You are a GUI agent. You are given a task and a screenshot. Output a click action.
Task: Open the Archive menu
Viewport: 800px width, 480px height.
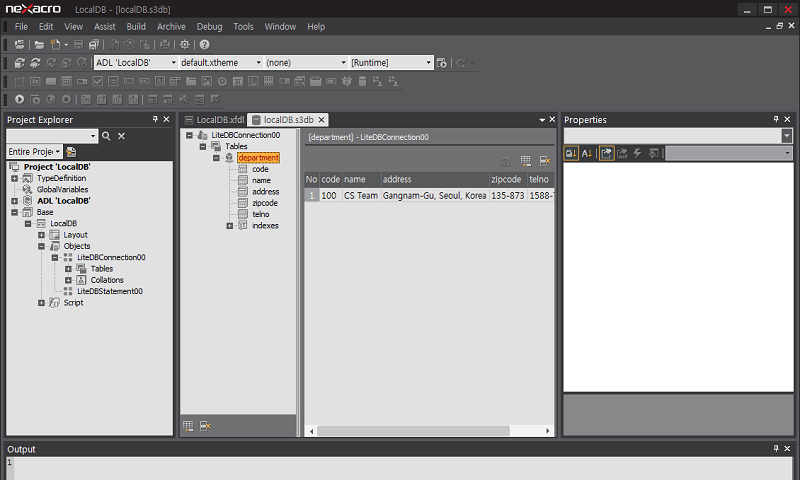(x=171, y=27)
